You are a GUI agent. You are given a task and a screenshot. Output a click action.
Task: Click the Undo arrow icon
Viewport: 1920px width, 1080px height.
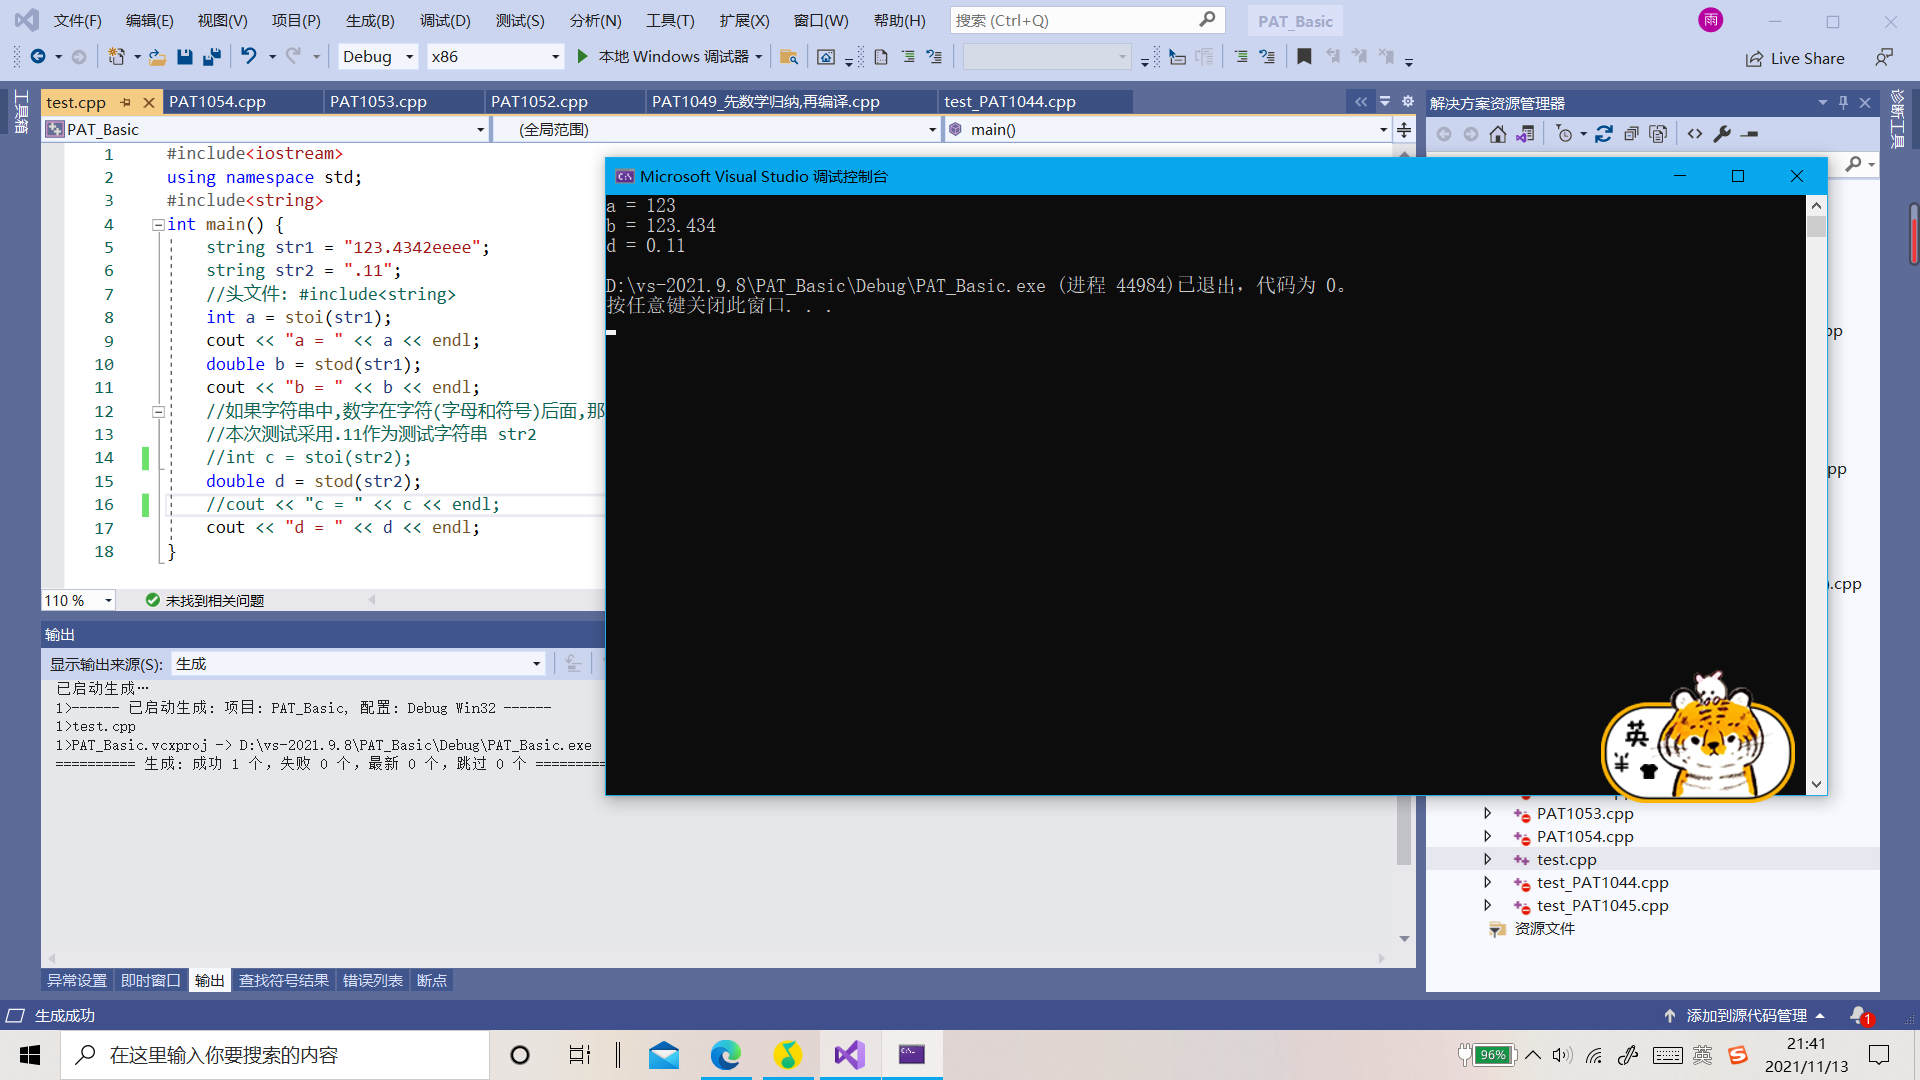pyautogui.click(x=248, y=57)
